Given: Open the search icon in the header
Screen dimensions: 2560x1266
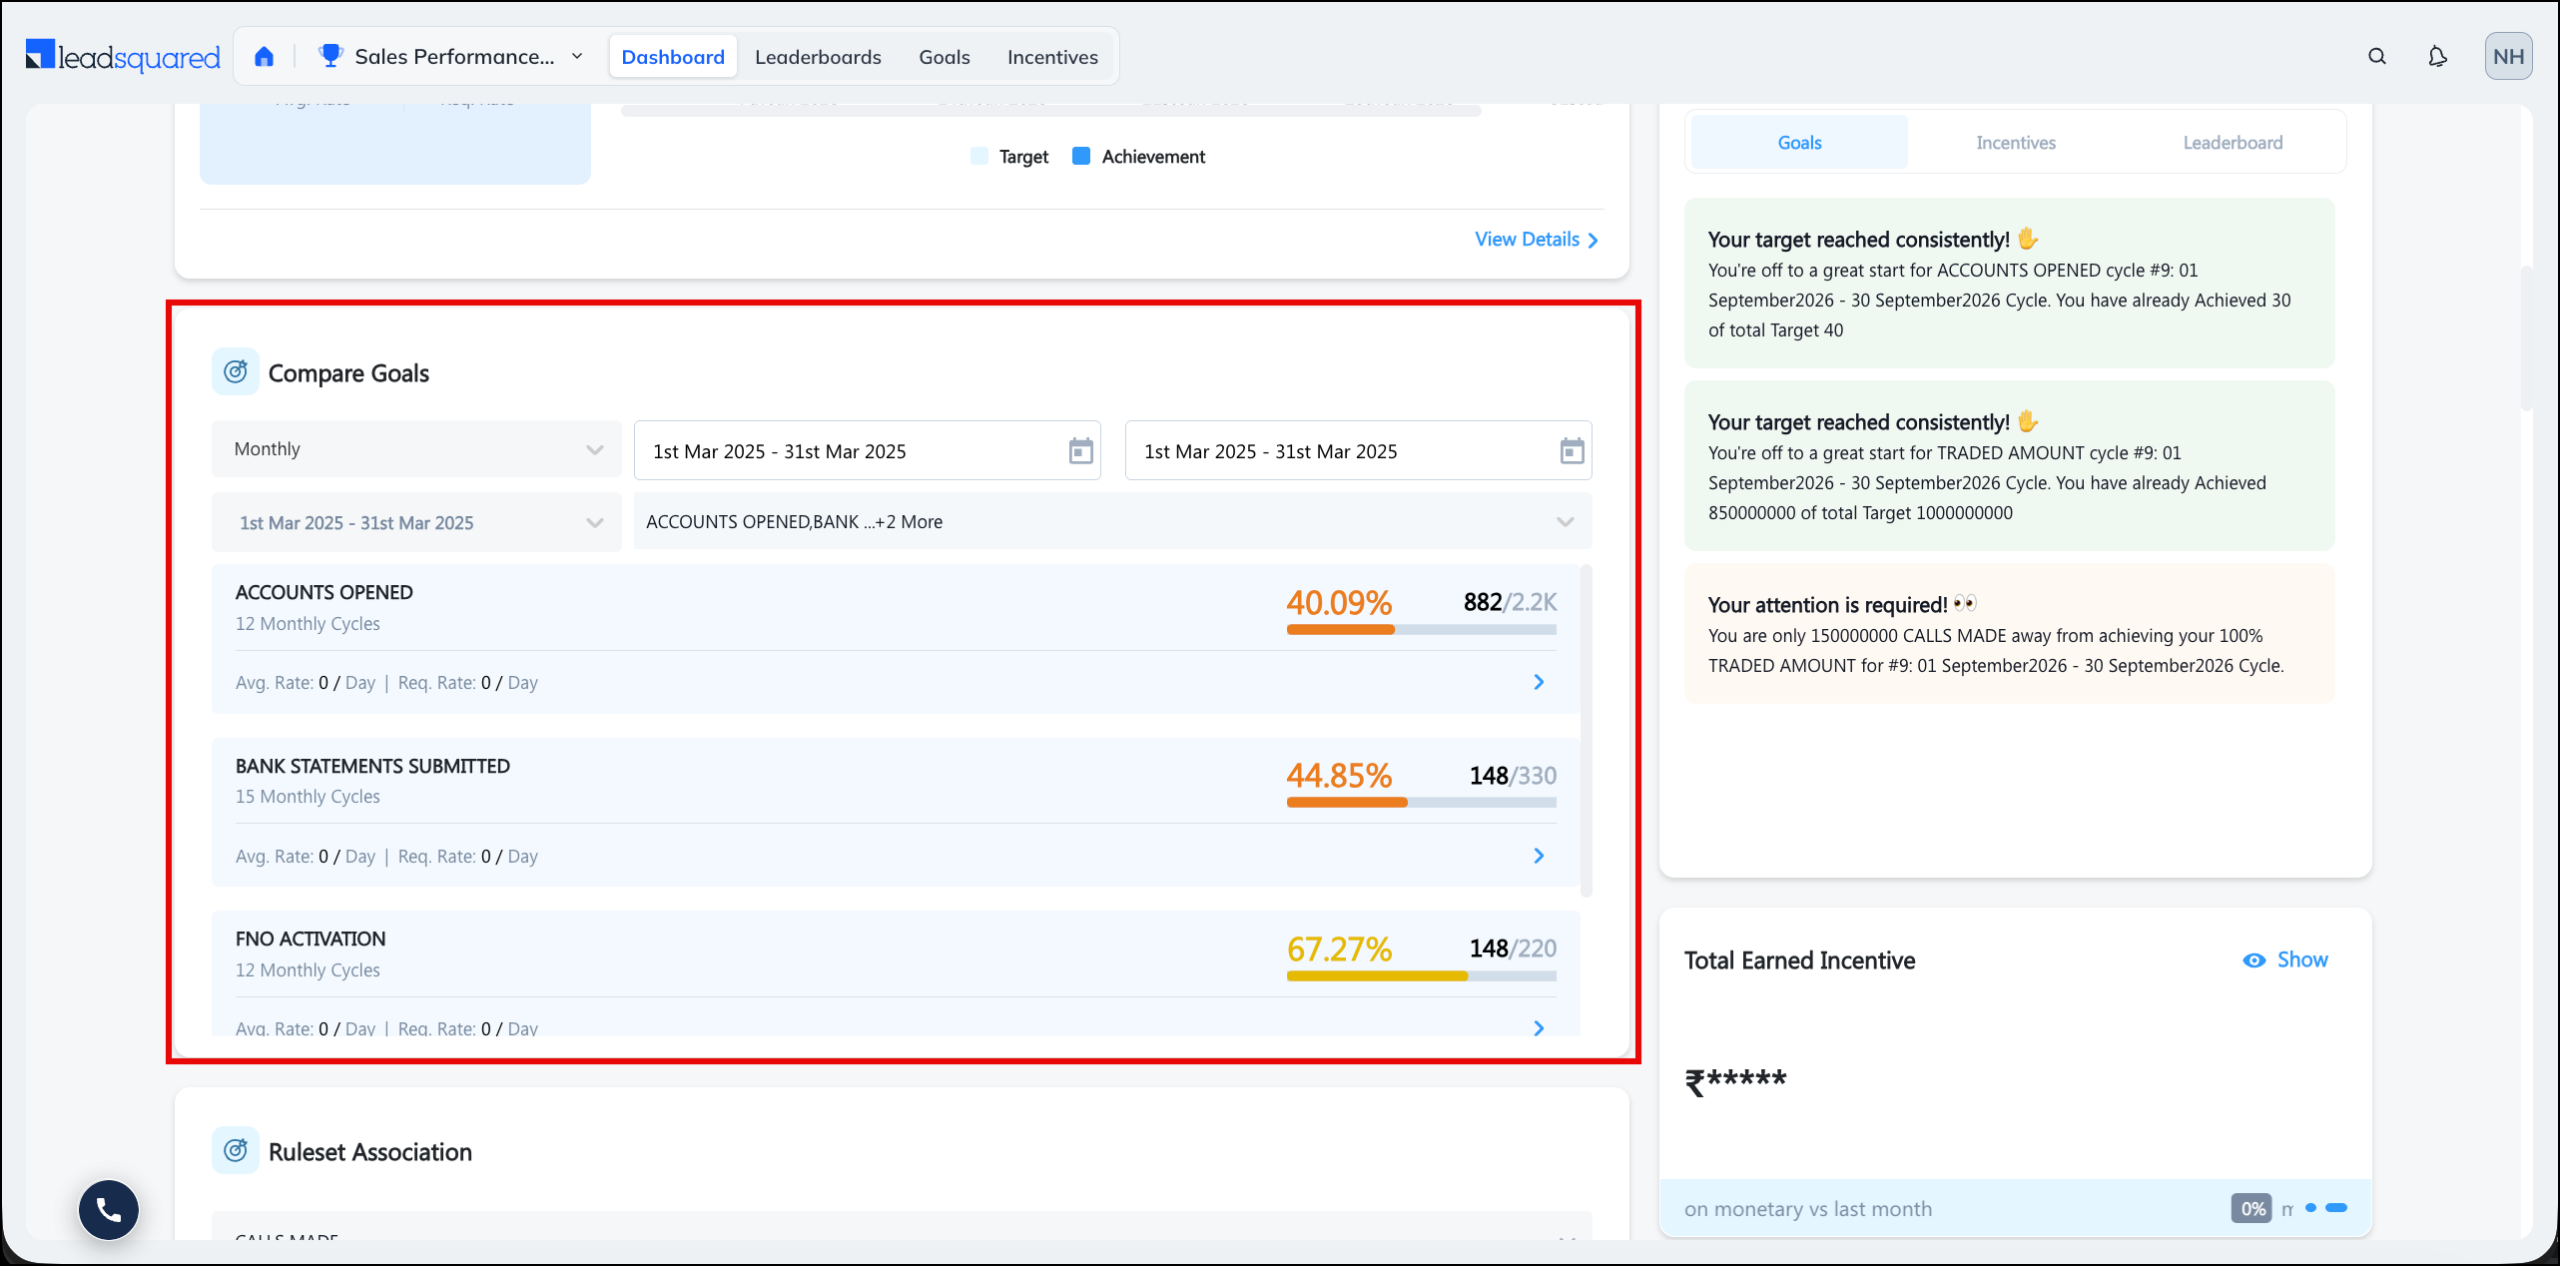Looking at the screenshot, I should tap(2377, 57).
